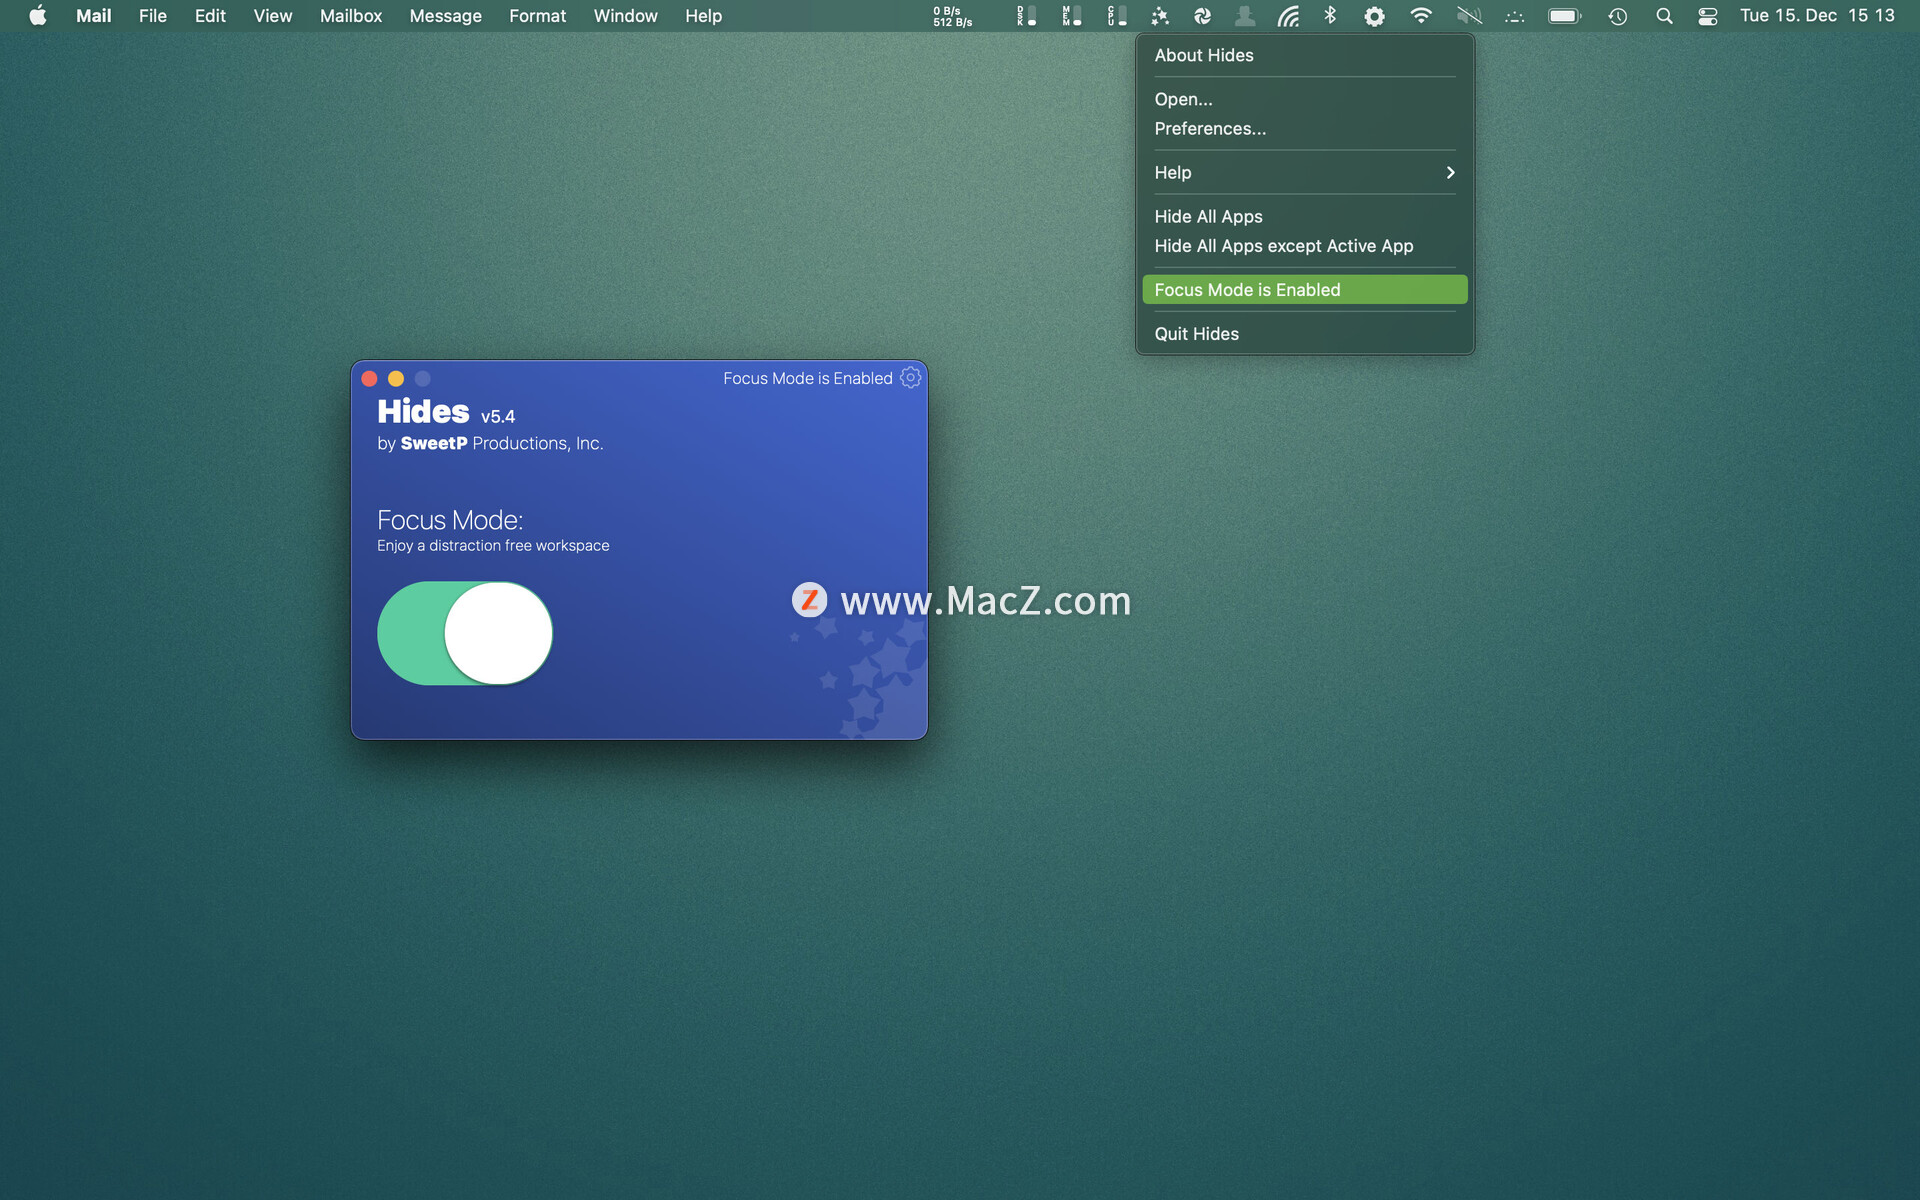Open the Mailbox menu
Viewport: 1920px width, 1200px height.
351,16
